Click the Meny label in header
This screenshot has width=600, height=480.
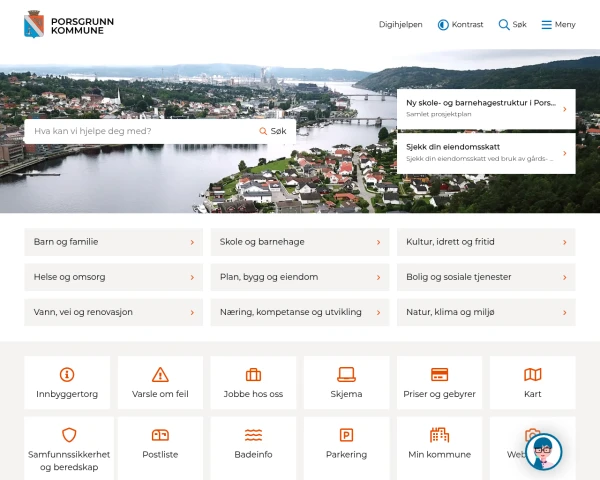click(565, 24)
